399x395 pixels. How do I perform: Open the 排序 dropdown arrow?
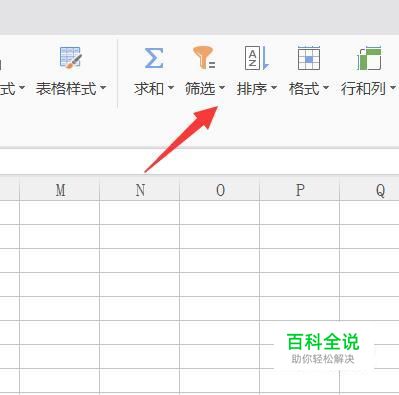pos(274,88)
